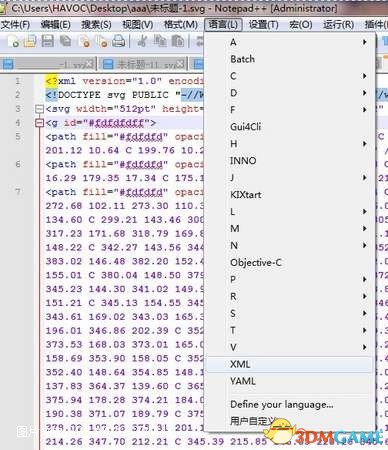Click the Copy toolbar icon

160,41
